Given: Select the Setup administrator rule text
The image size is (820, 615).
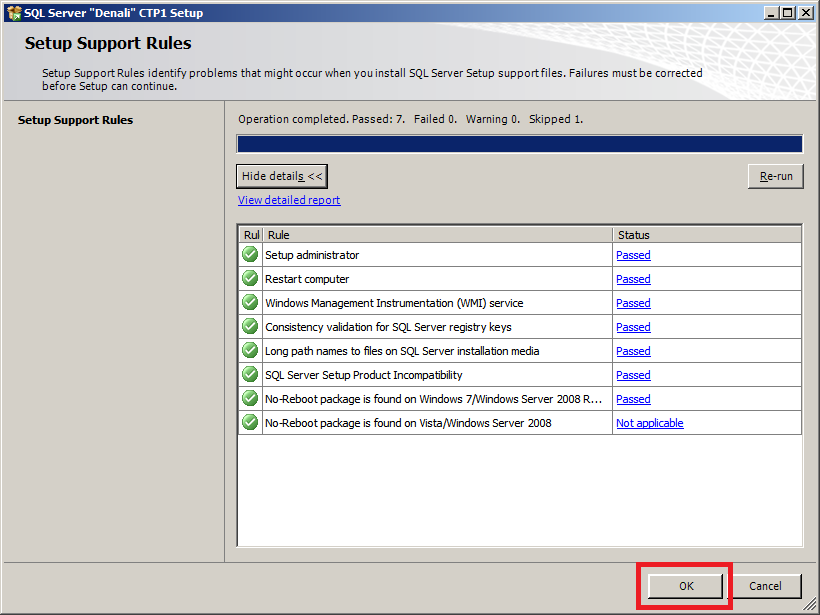Looking at the screenshot, I should coord(312,255).
